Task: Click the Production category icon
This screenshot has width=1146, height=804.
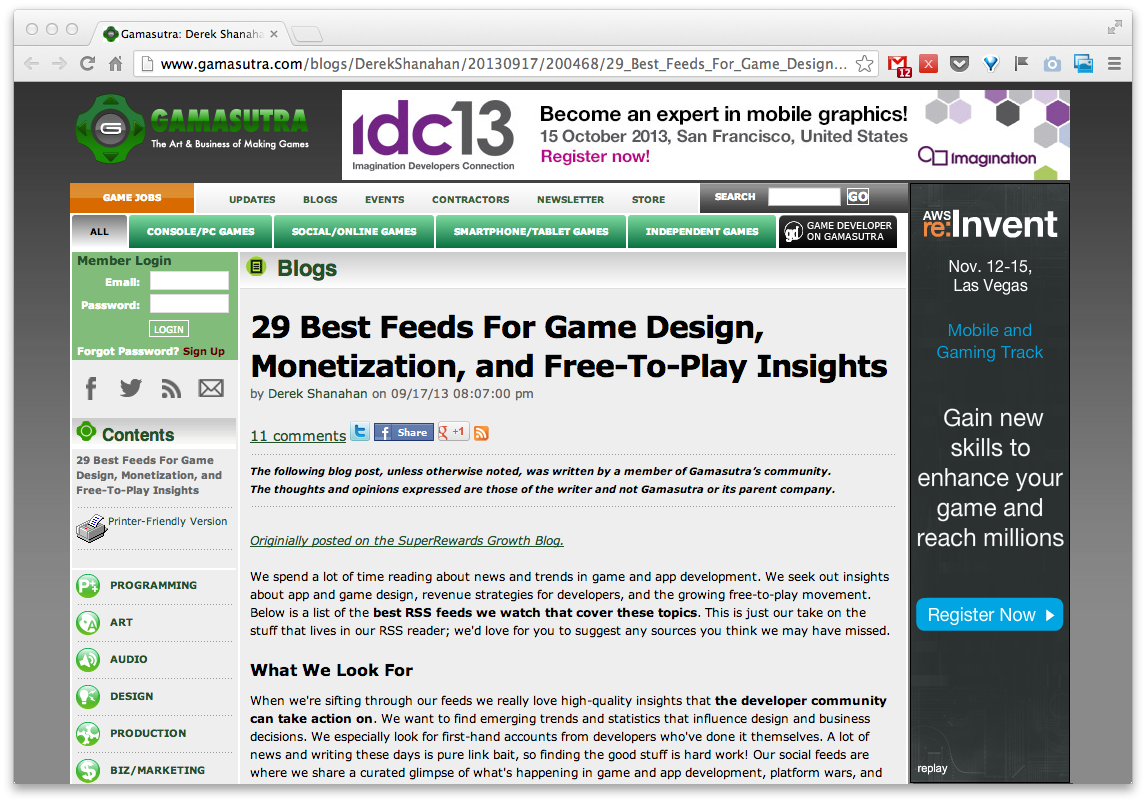Action: [88, 733]
